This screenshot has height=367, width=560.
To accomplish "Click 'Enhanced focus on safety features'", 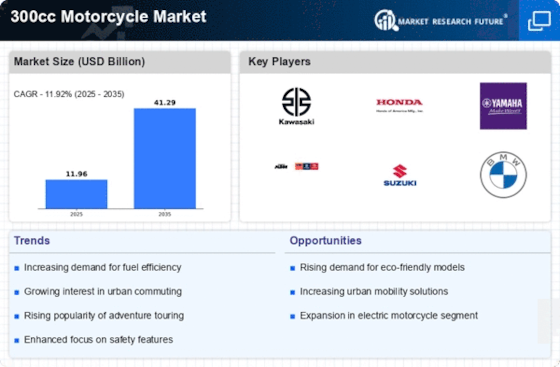I will [x=99, y=340].
